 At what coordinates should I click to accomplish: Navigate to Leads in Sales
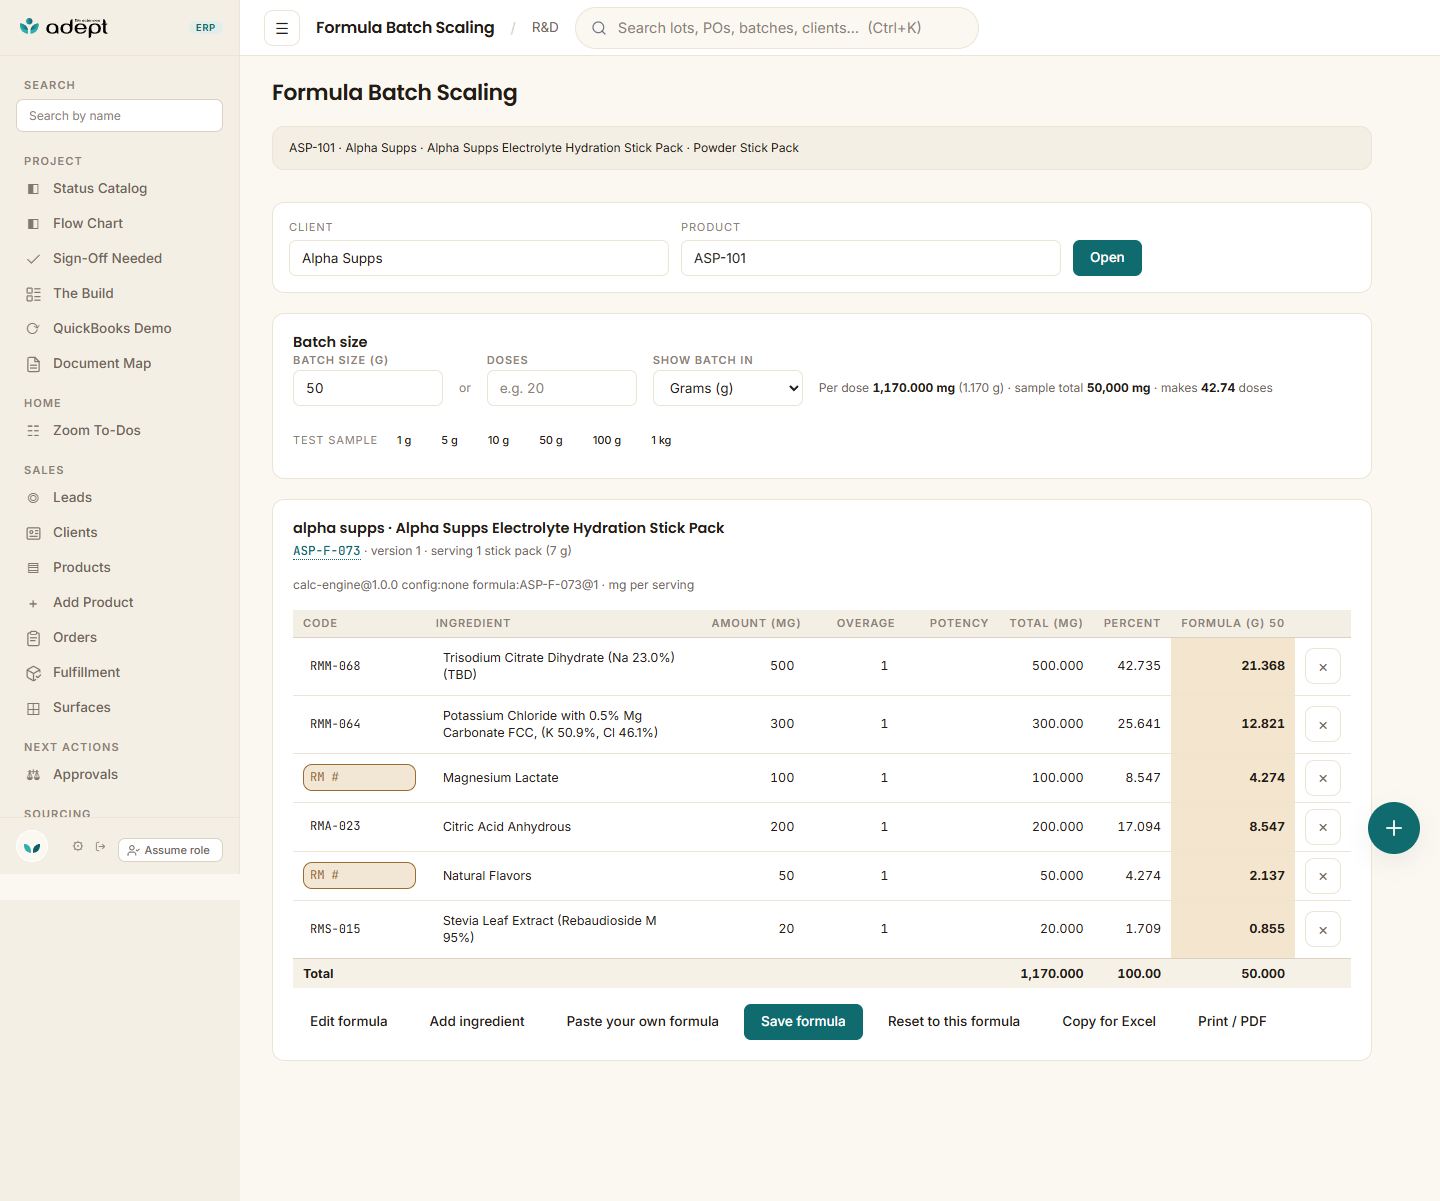(x=72, y=497)
